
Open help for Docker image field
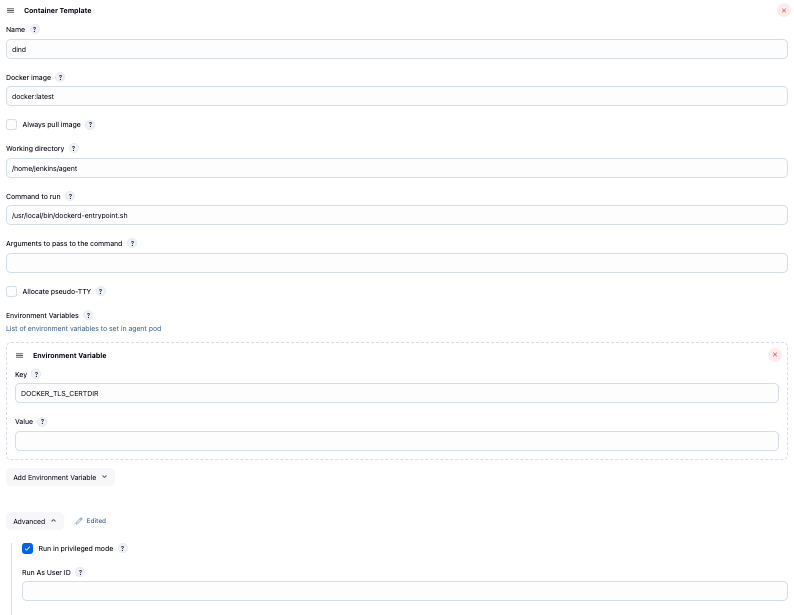(60, 77)
